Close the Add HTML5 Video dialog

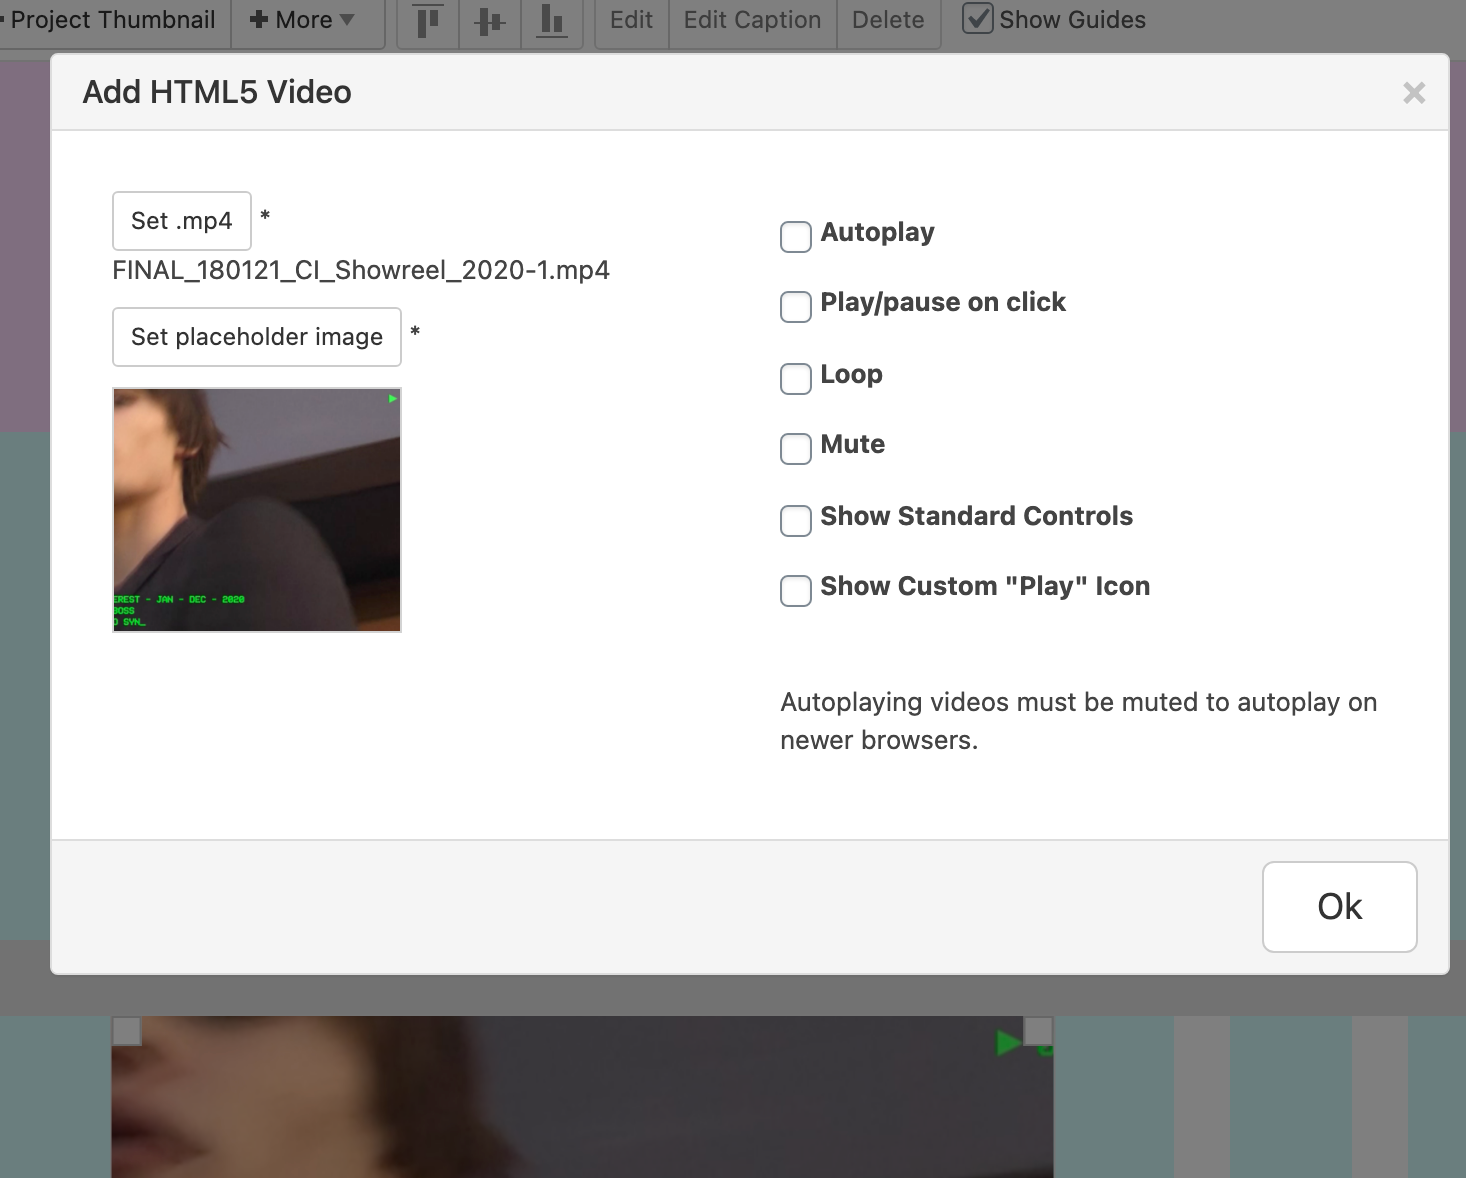point(1413,93)
